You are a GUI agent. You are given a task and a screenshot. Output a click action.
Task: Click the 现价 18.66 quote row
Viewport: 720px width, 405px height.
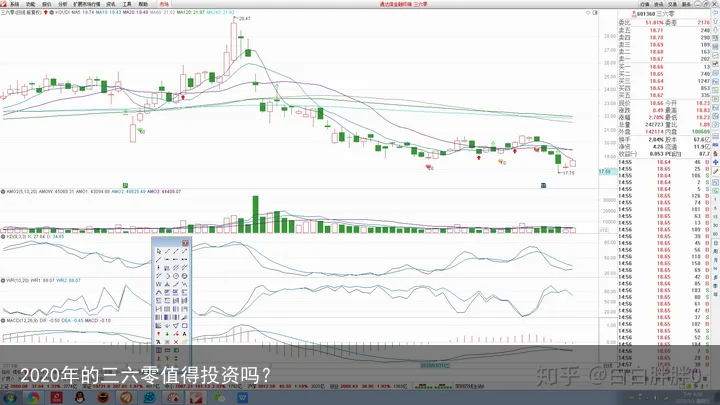[x=641, y=104]
